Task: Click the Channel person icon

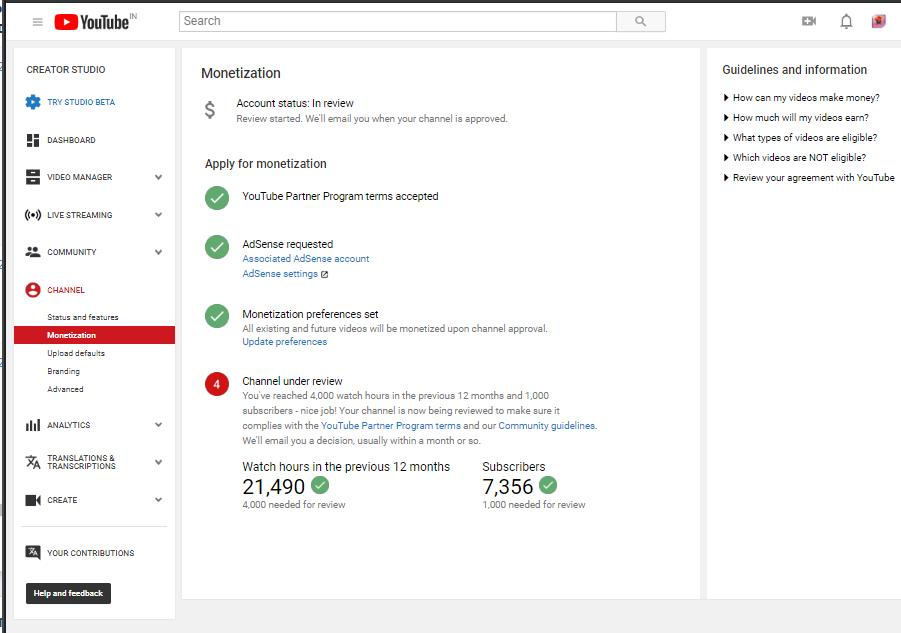Action: (33, 290)
